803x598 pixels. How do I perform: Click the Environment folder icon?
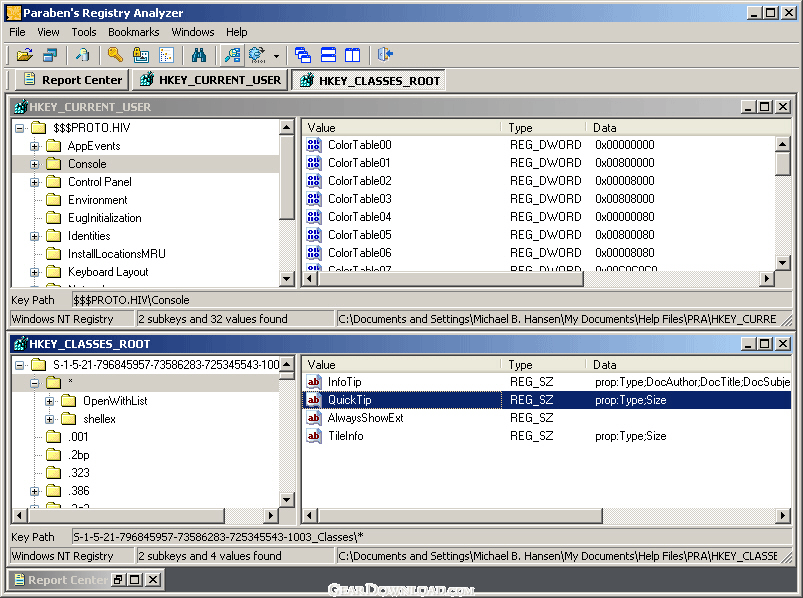(54, 200)
